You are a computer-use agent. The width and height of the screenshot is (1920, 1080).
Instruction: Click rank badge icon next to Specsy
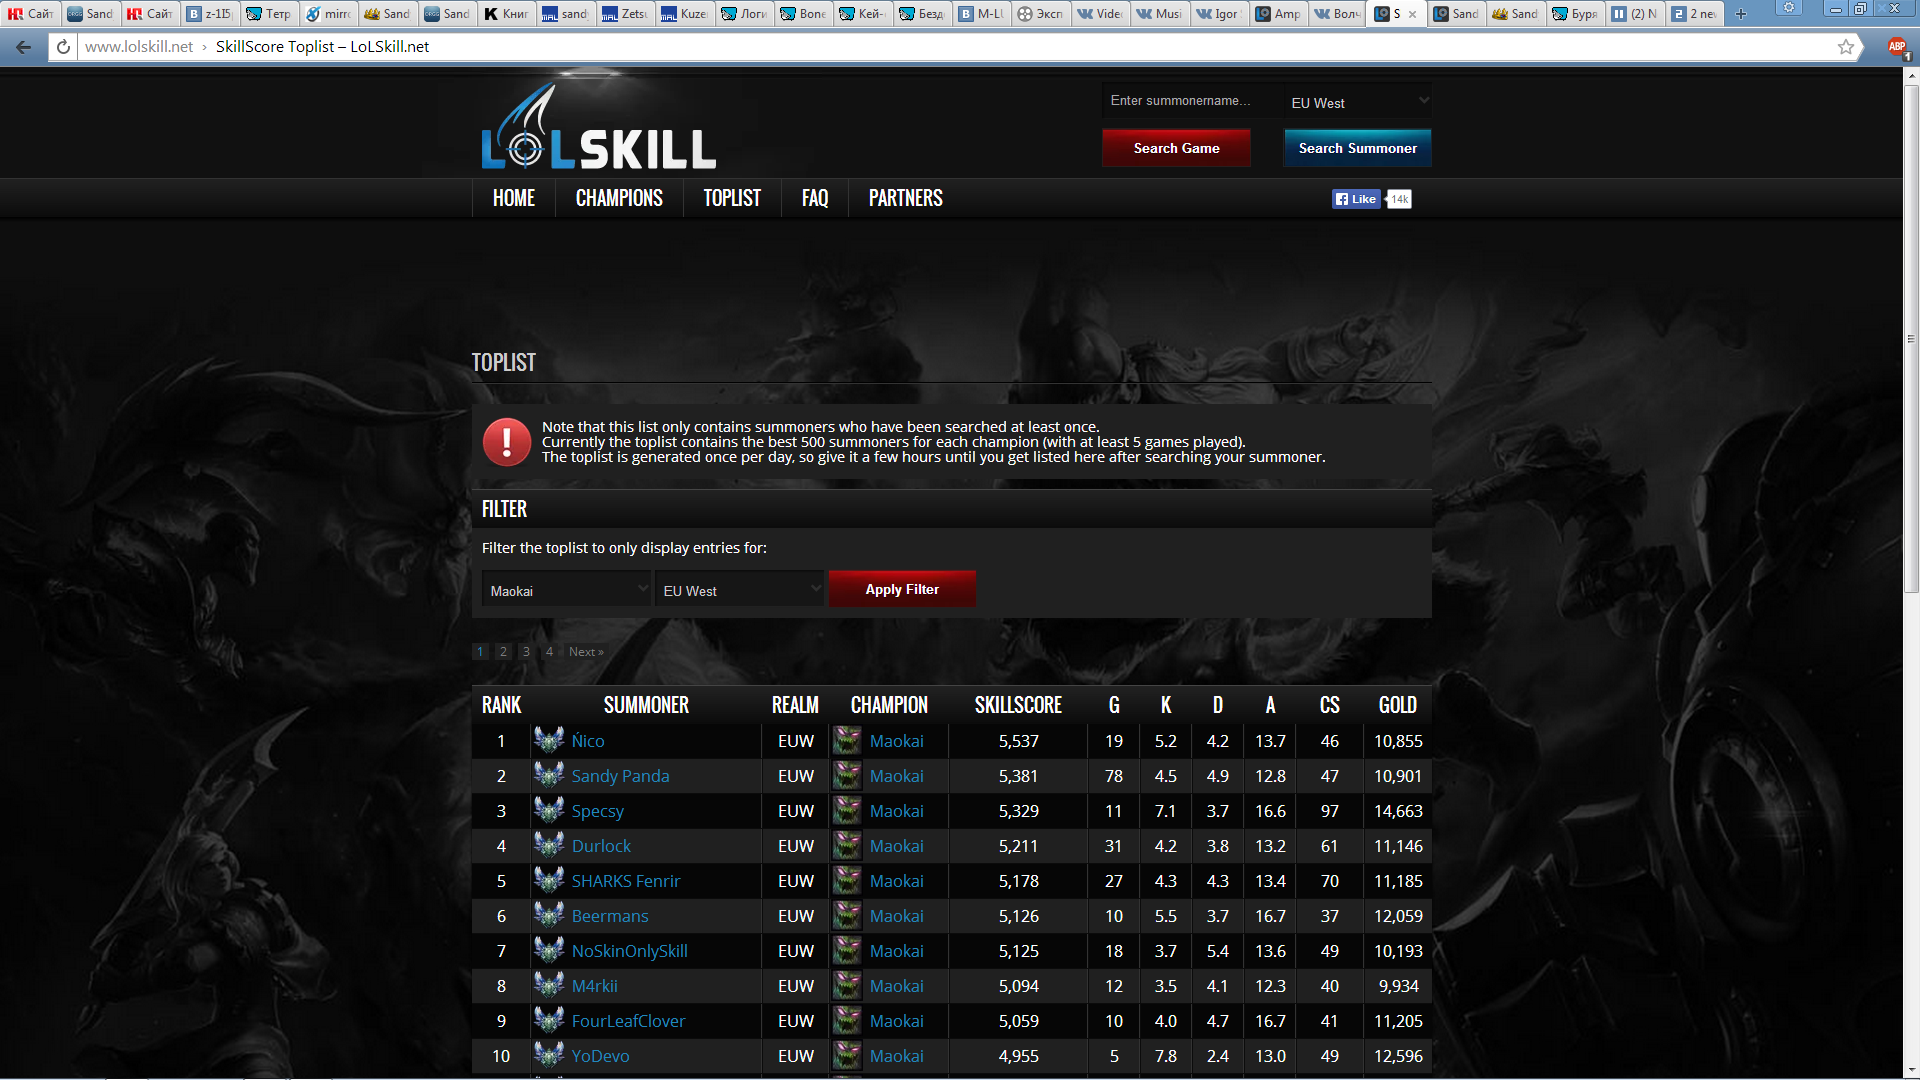tap(549, 810)
